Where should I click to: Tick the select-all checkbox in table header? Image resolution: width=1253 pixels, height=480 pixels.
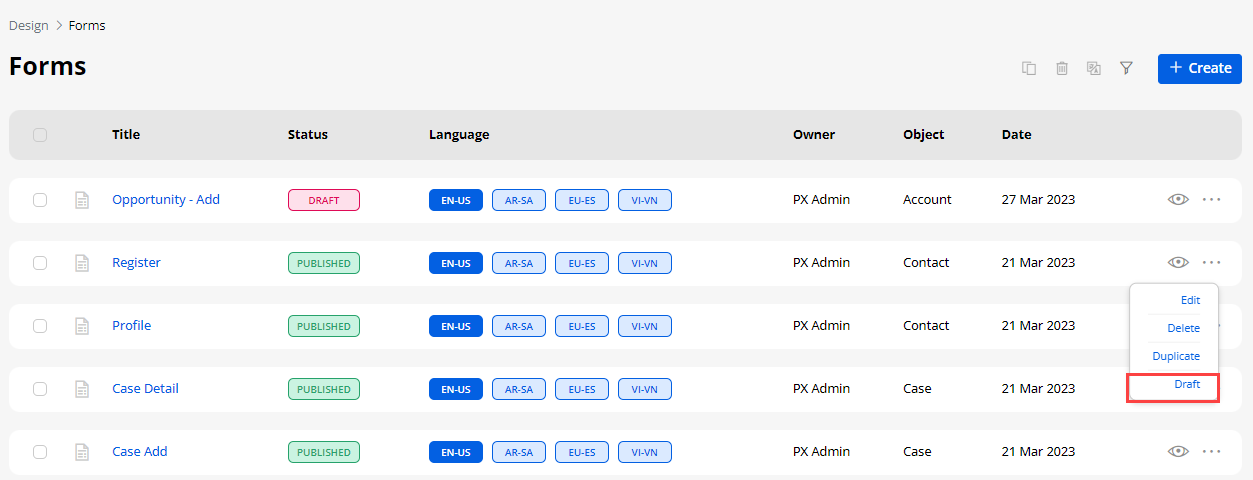point(40,135)
